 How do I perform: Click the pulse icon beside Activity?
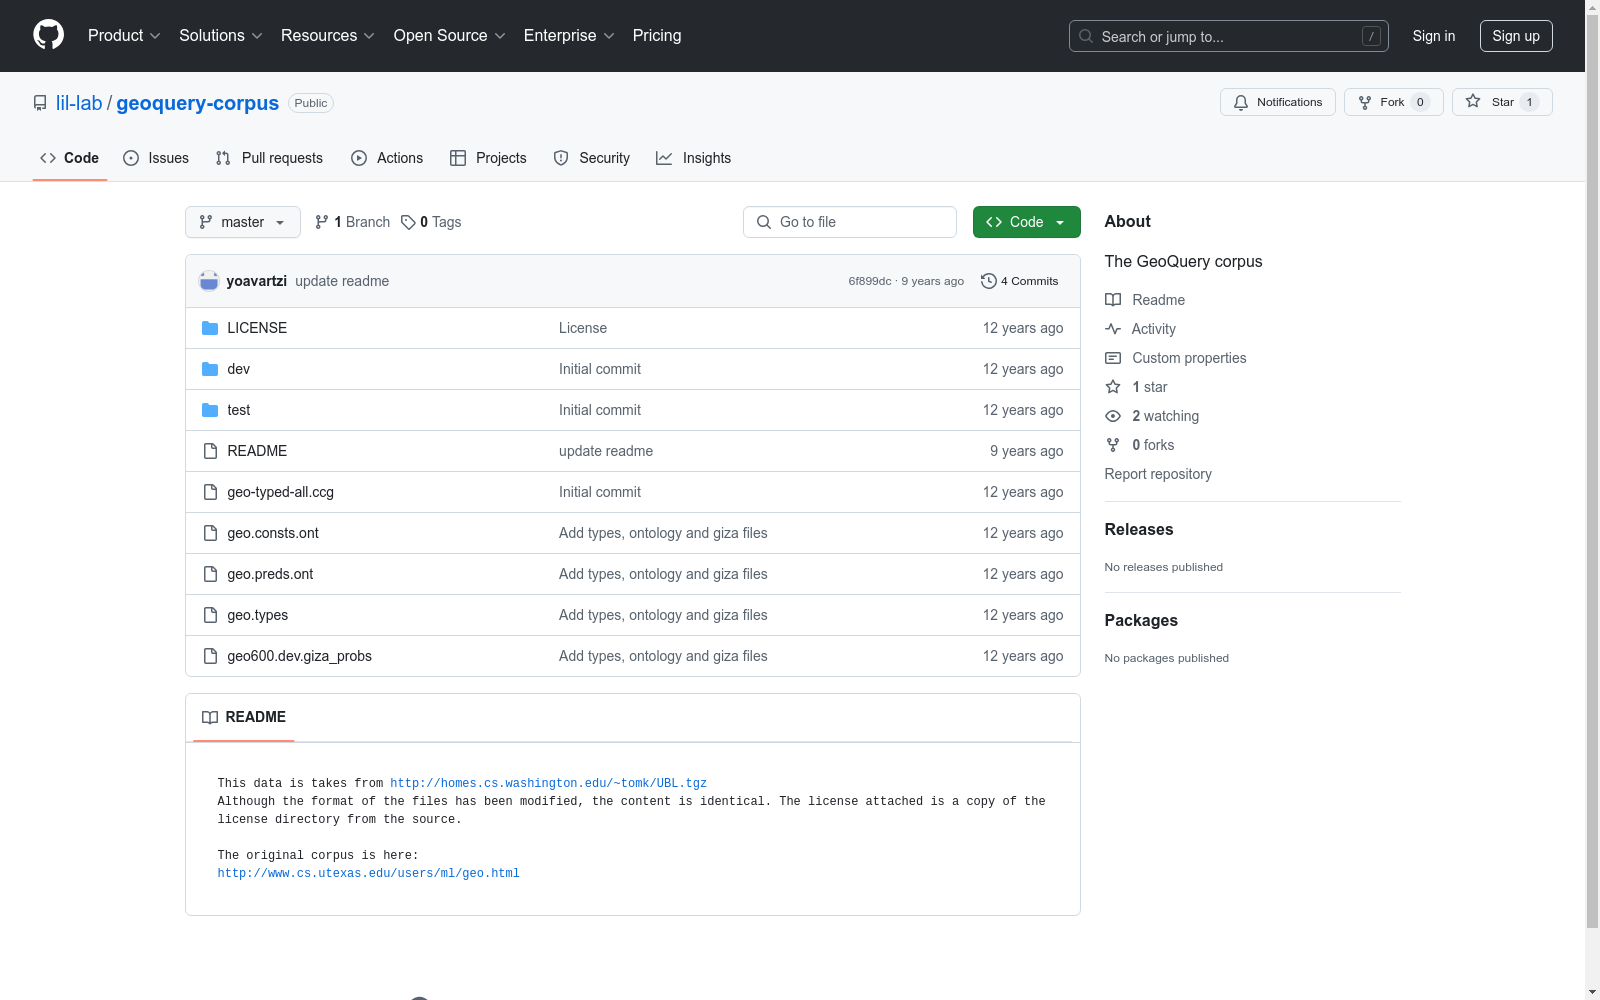point(1113,329)
